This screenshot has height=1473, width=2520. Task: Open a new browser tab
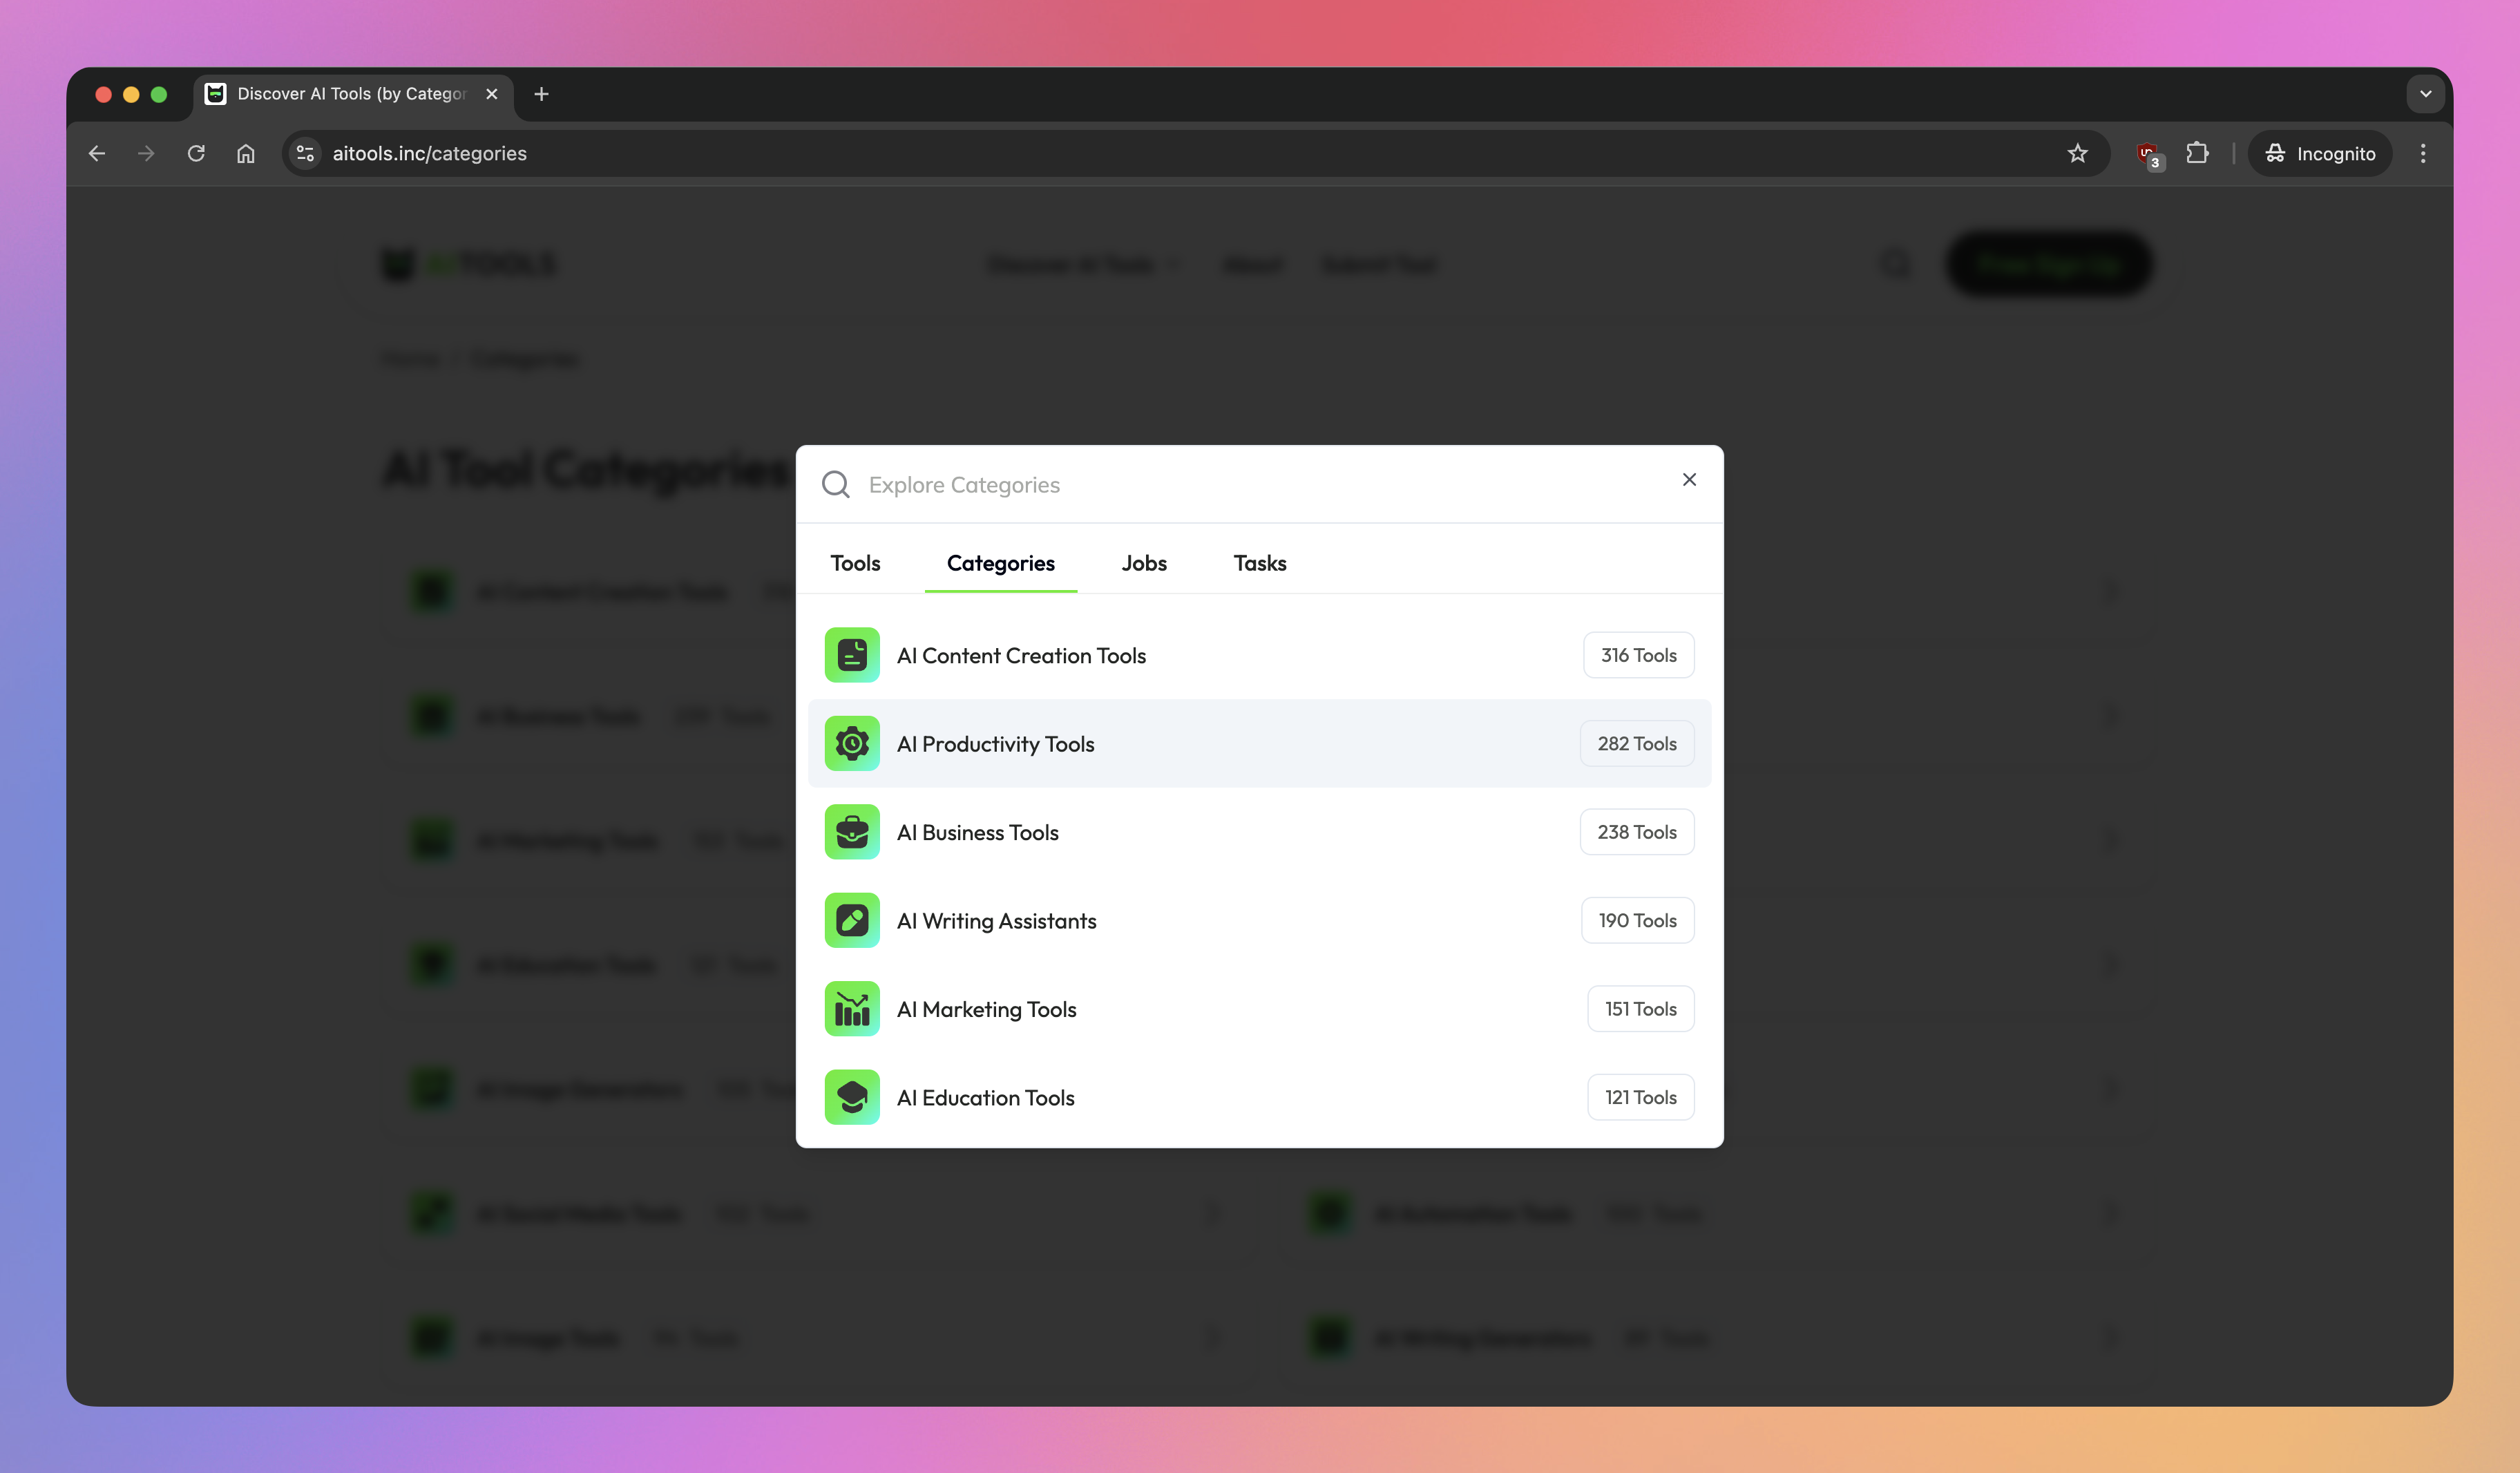pos(541,94)
